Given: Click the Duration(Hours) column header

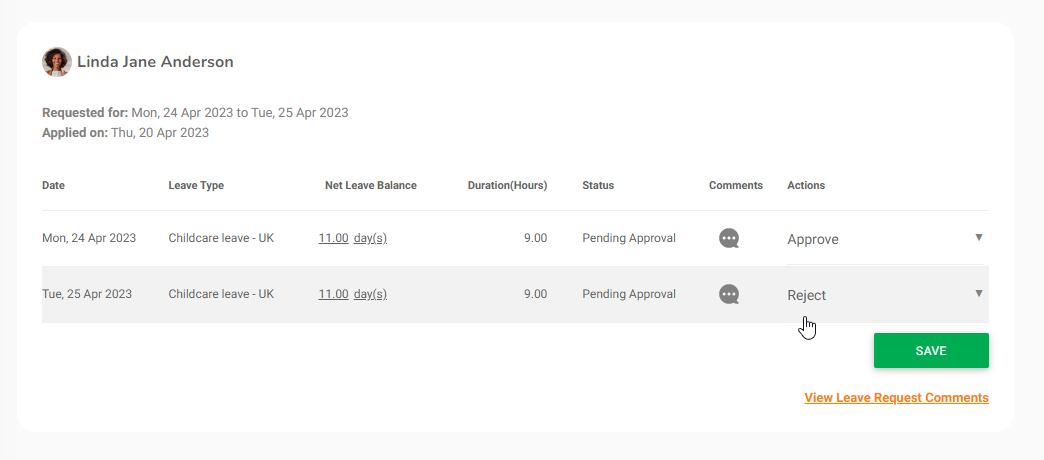Looking at the screenshot, I should (507, 186).
